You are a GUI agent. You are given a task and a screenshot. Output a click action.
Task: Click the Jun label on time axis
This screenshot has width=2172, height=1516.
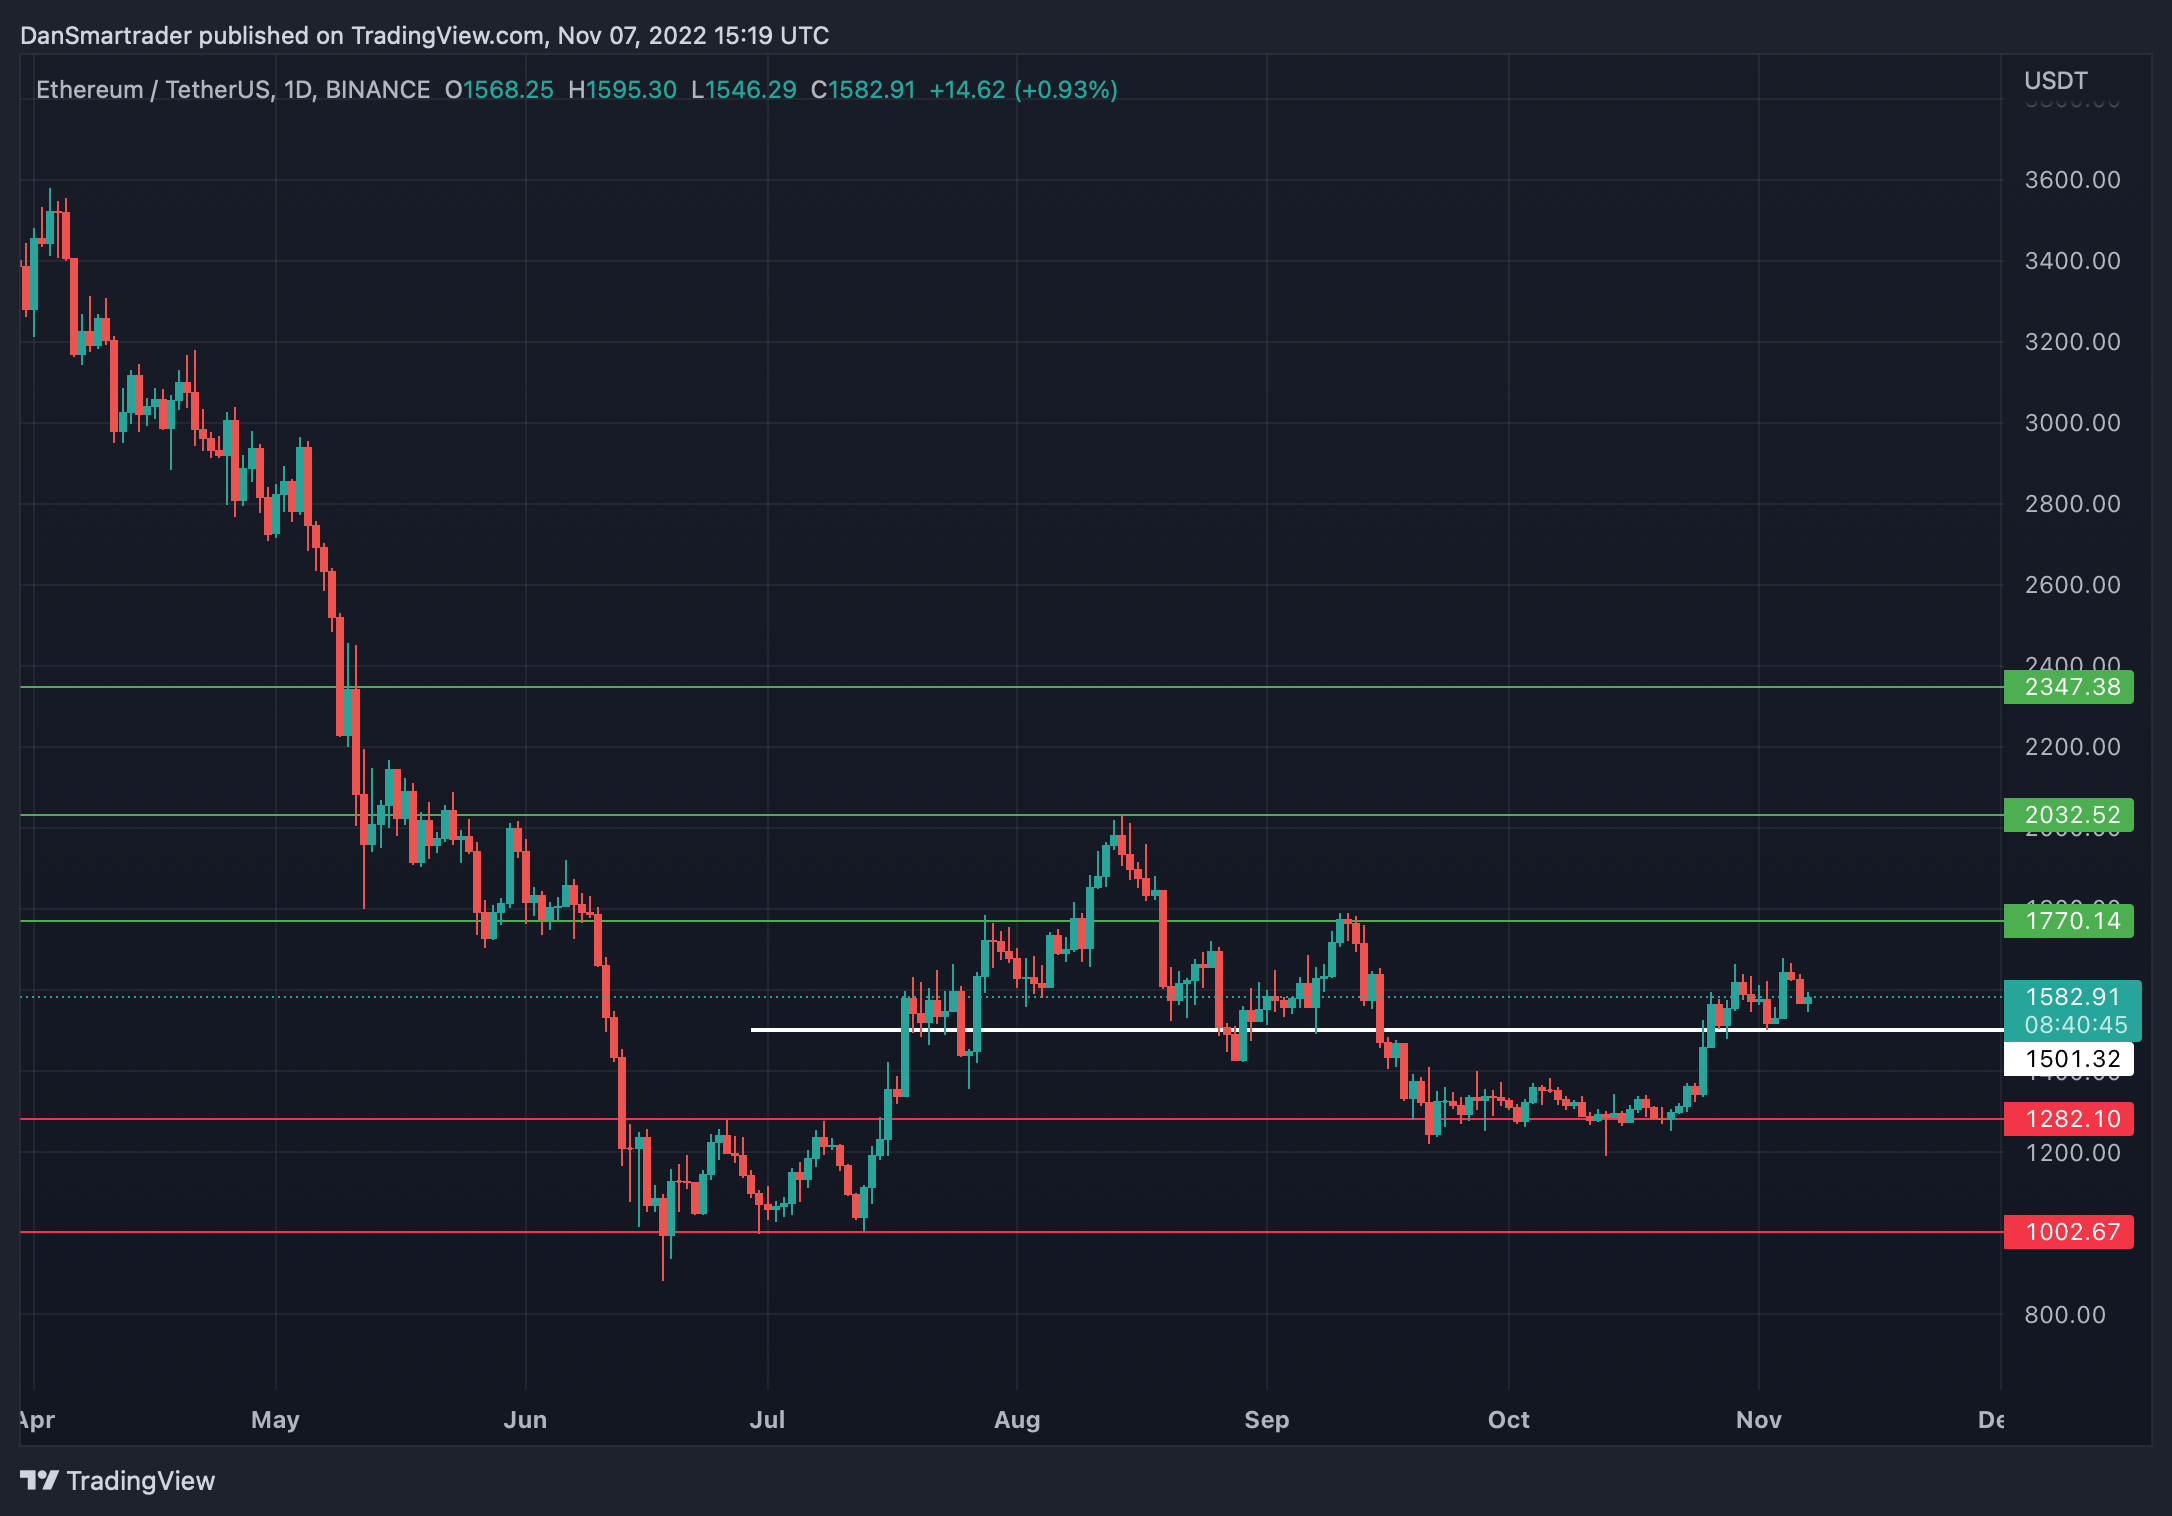(x=525, y=1420)
